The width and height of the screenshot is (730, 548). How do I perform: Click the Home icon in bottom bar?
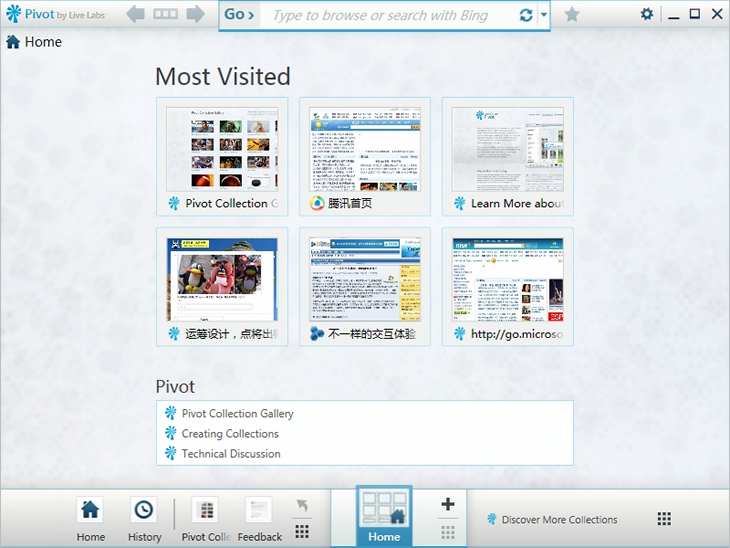(x=90, y=520)
